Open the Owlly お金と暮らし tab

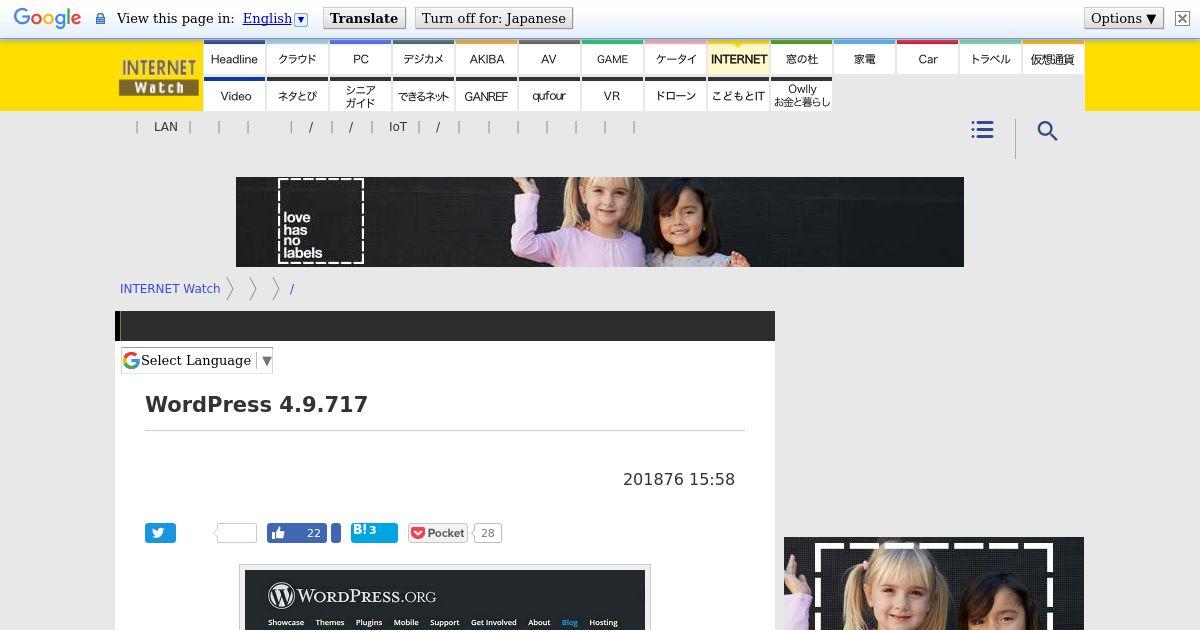[x=801, y=95]
